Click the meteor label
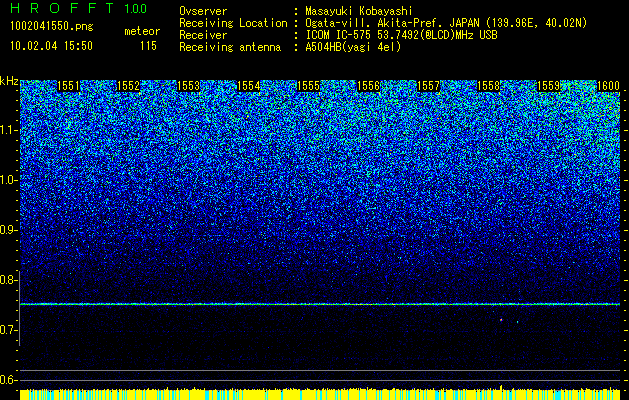Screen dimensions: 629x400 pyautogui.click(x=142, y=31)
